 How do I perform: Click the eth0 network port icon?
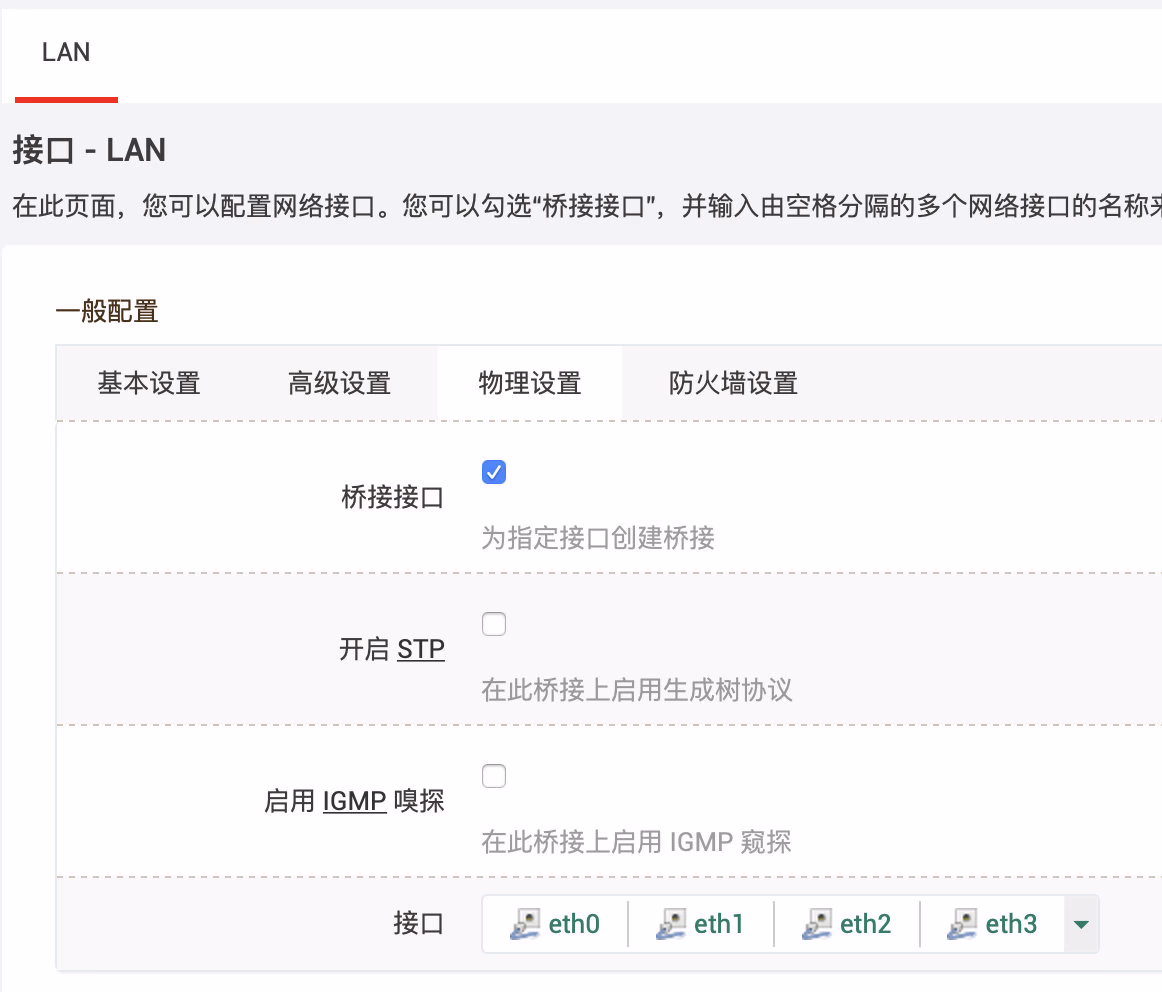[x=525, y=924]
